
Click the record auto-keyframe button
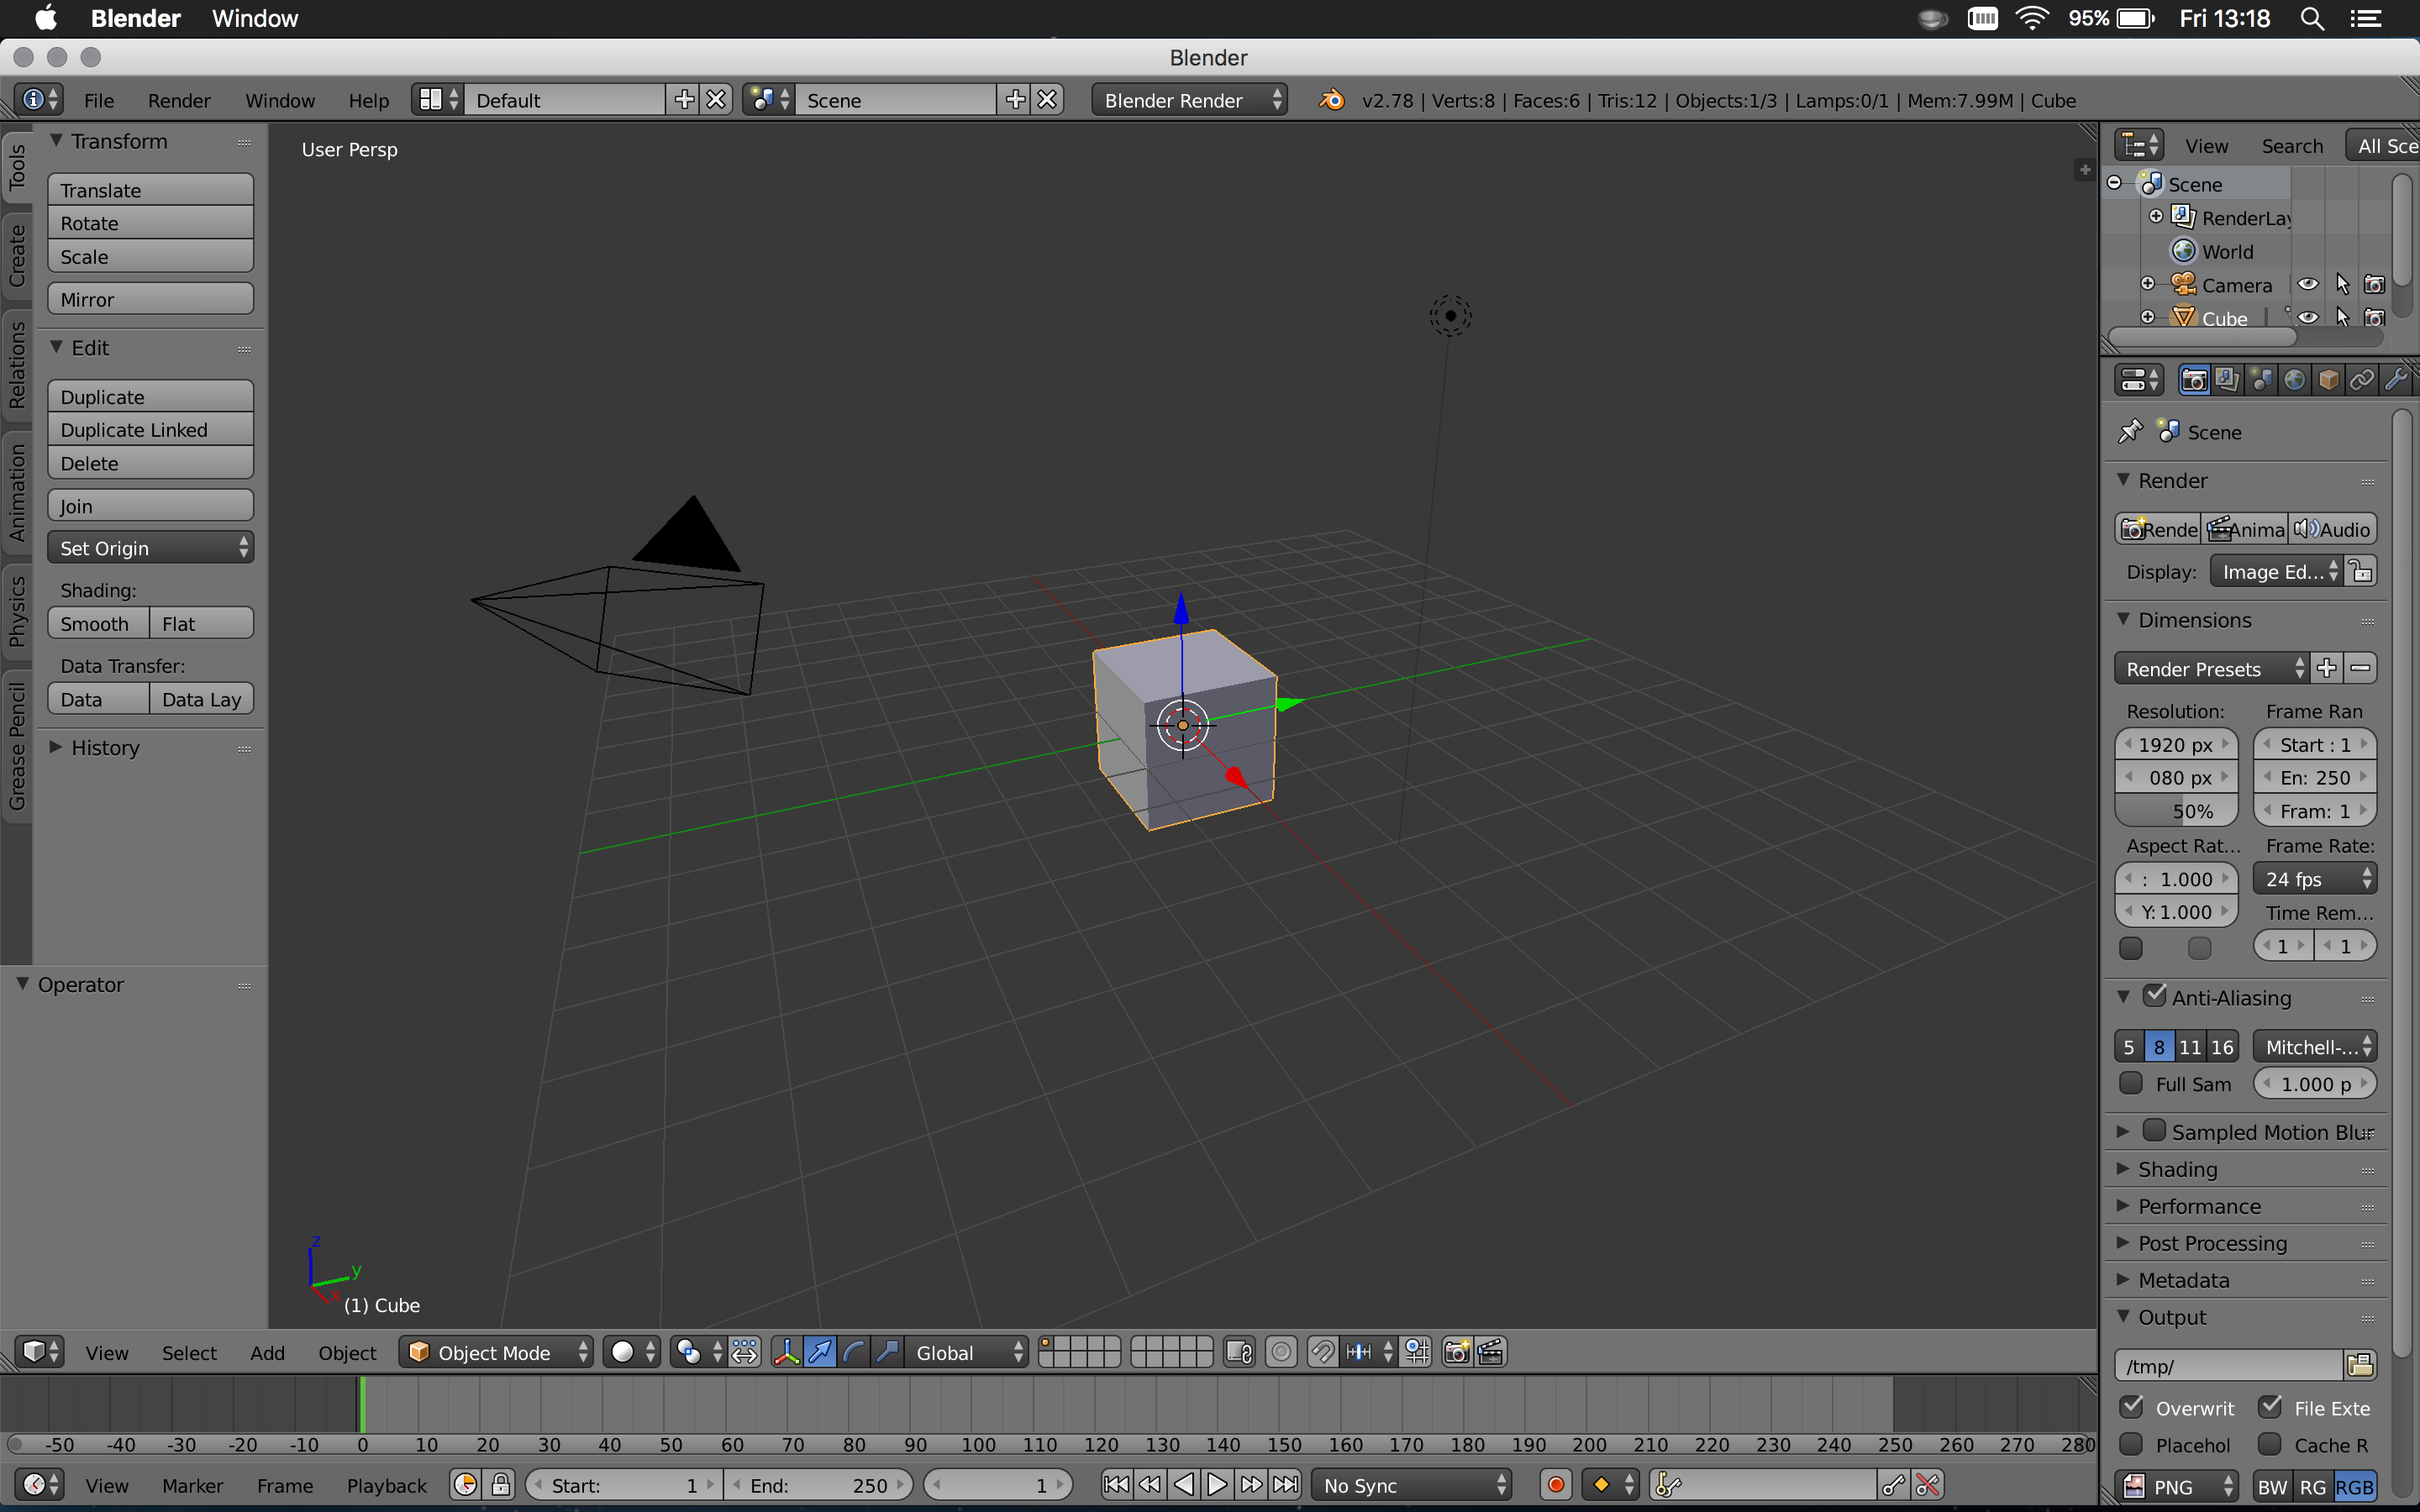coord(1555,1485)
